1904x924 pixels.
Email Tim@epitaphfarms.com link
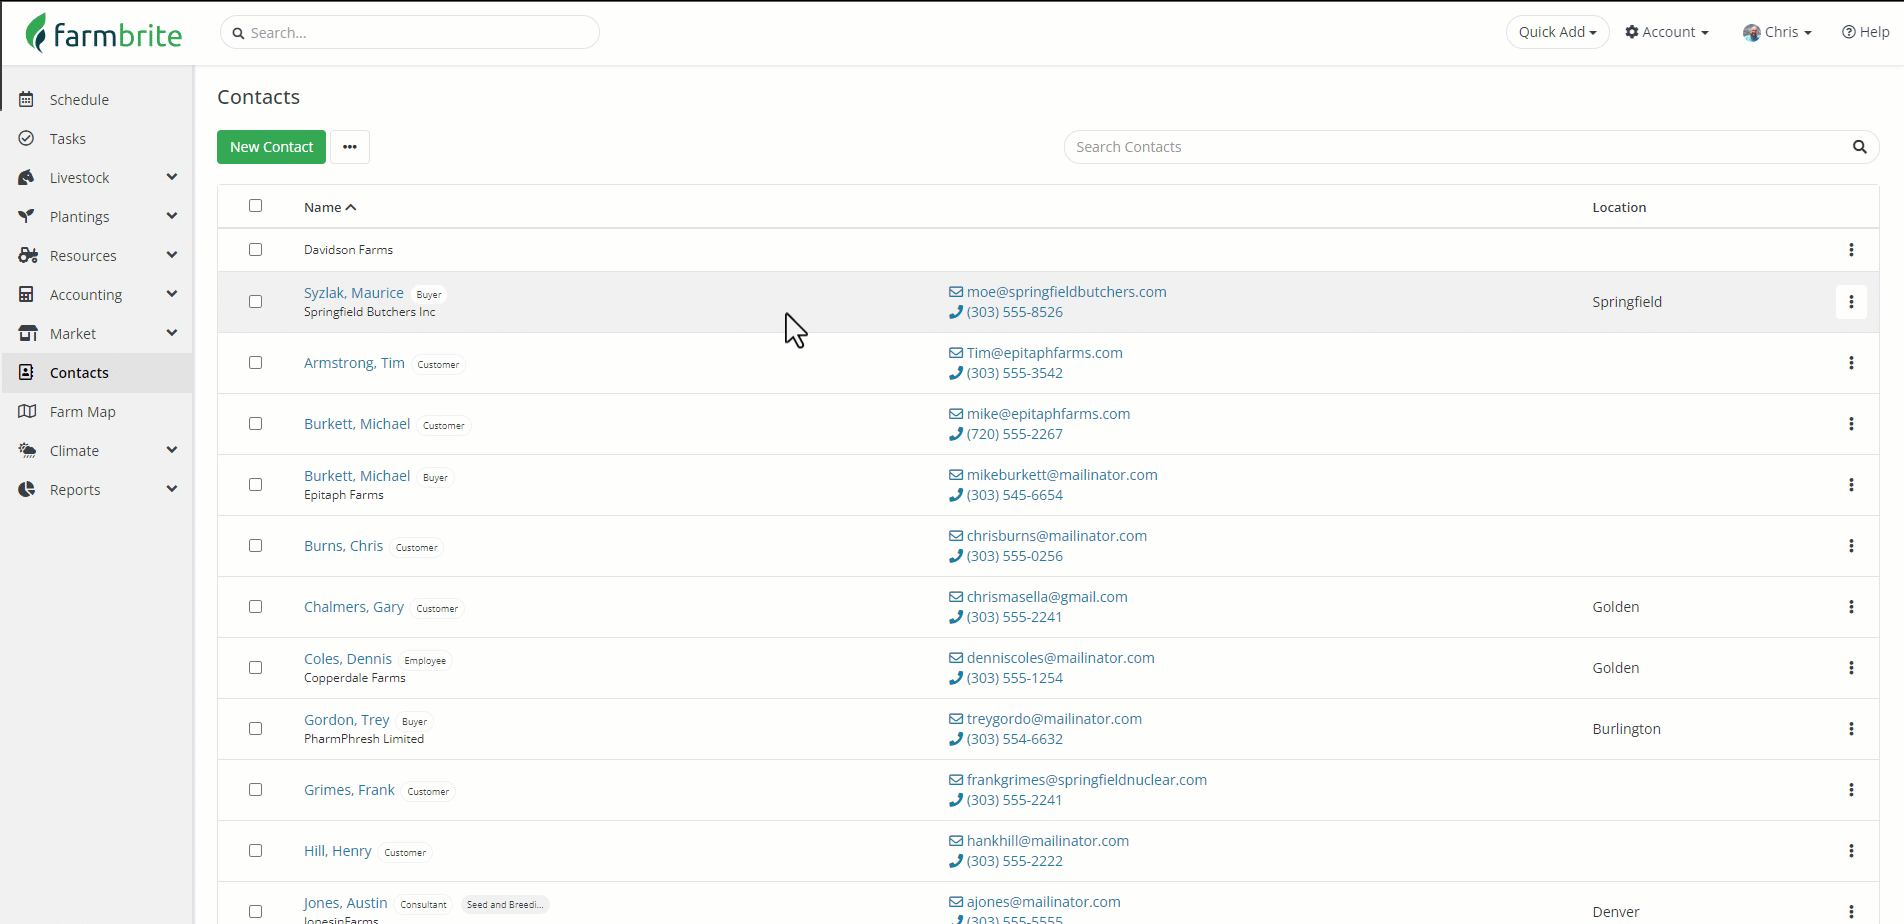click(x=1044, y=353)
